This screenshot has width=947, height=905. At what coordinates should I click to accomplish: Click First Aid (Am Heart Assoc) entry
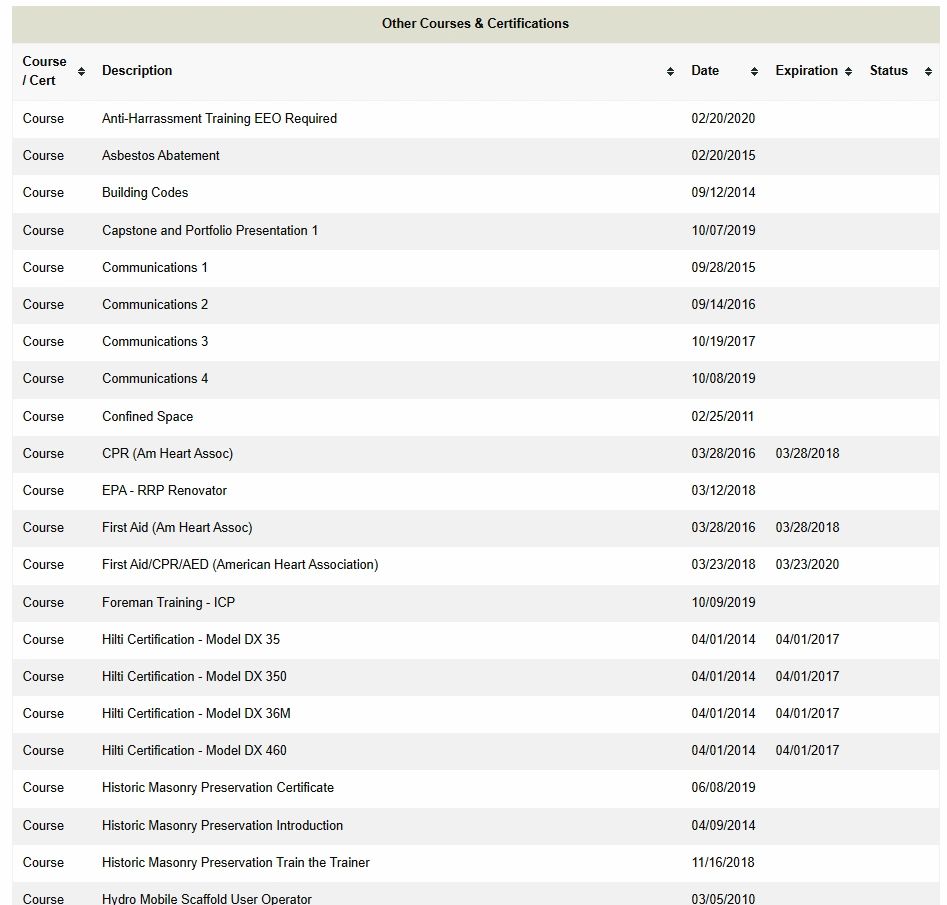(x=177, y=527)
